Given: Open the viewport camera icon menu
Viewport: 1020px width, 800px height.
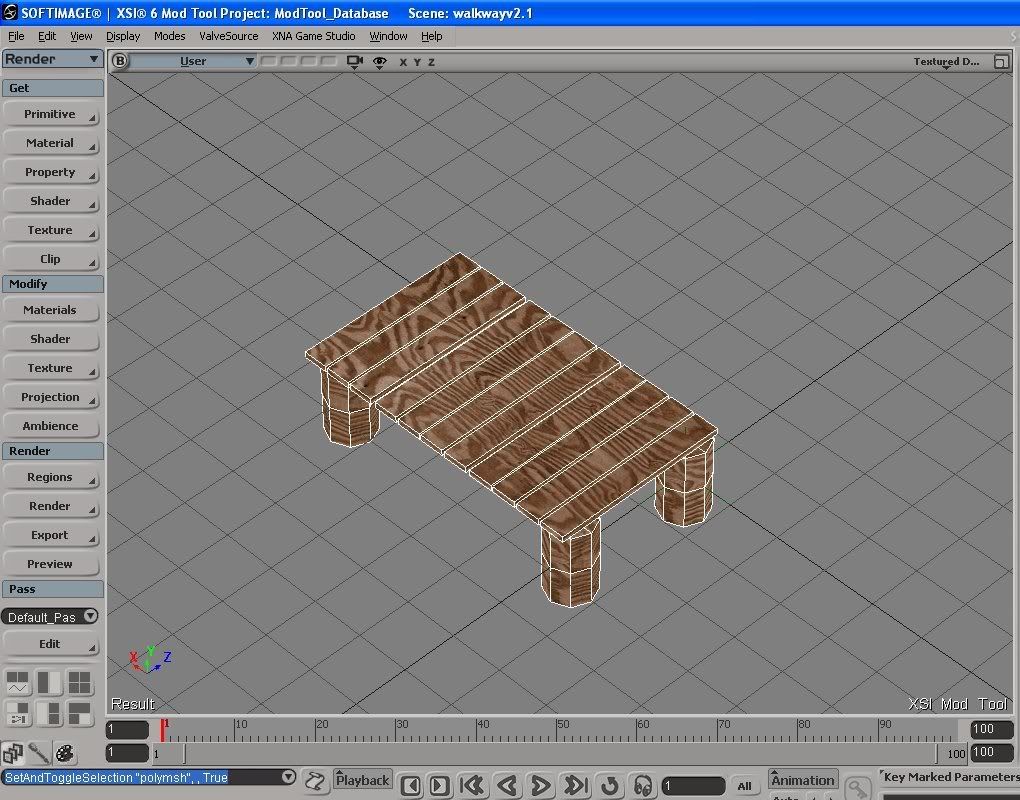Looking at the screenshot, I should coord(355,62).
